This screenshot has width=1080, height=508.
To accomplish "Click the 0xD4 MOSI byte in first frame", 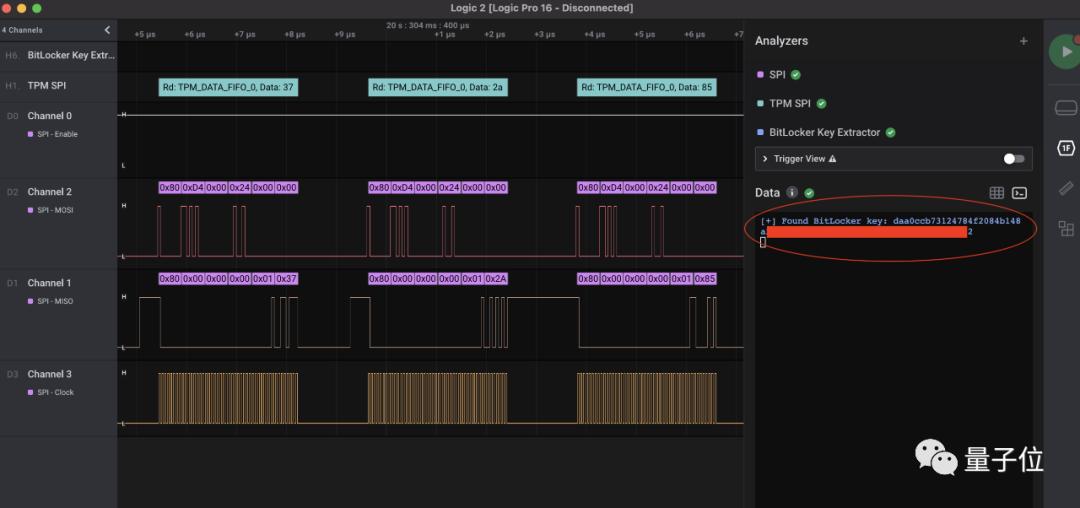I will pyautogui.click(x=193, y=187).
